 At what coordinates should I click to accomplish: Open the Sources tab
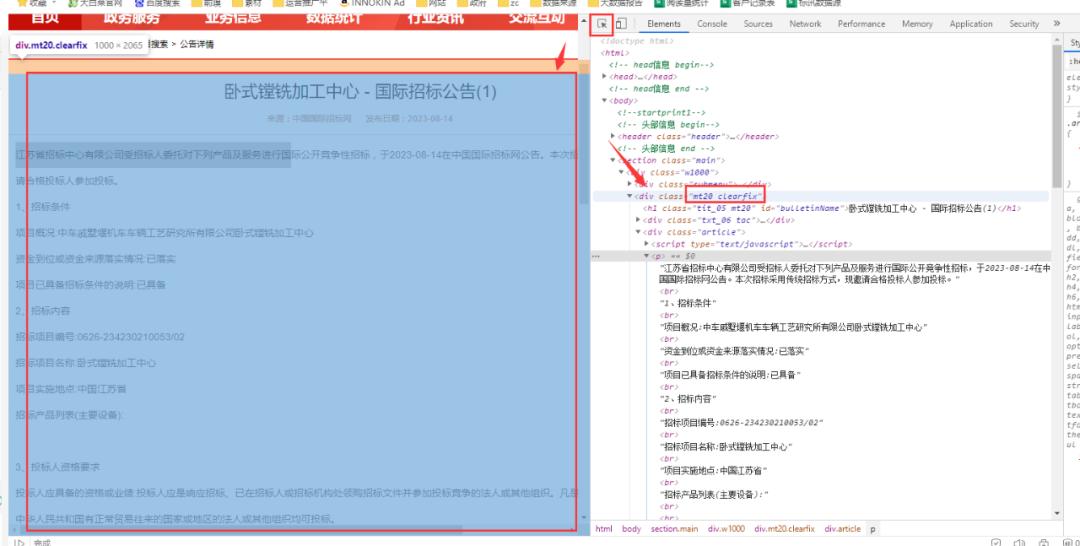pos(758,24)
